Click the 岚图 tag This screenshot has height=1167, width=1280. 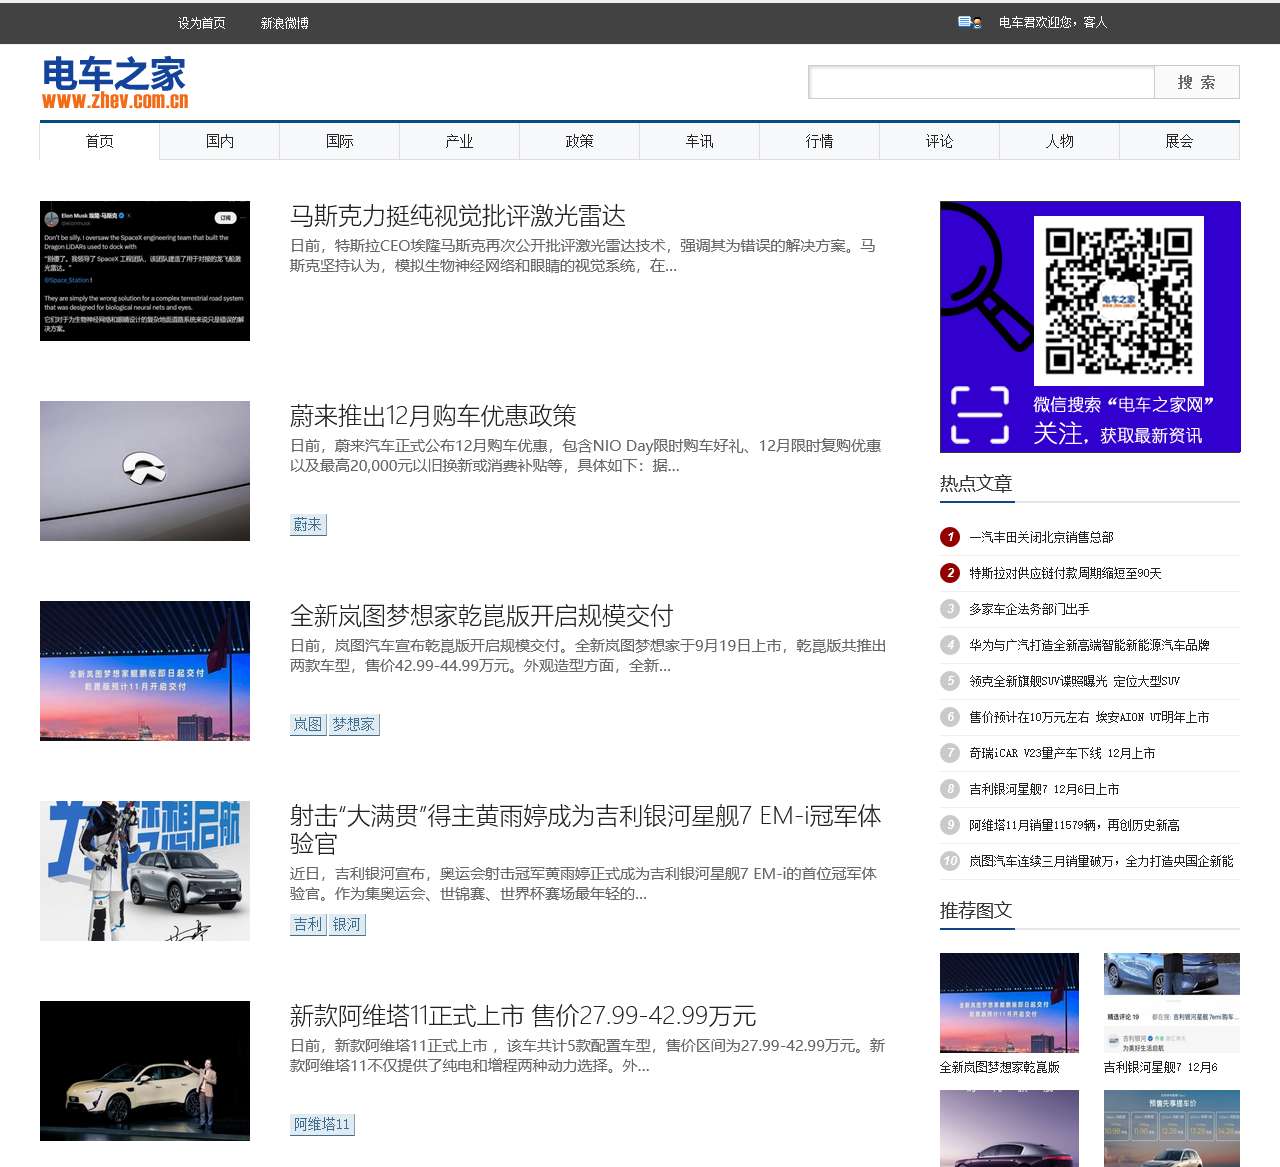pos(308,724)
